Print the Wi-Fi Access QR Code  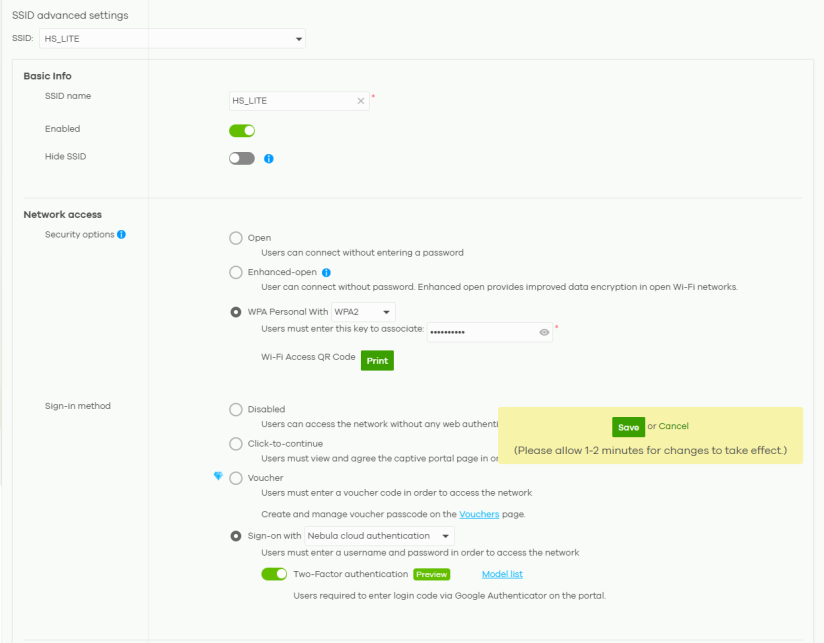(x=377, y=360)
